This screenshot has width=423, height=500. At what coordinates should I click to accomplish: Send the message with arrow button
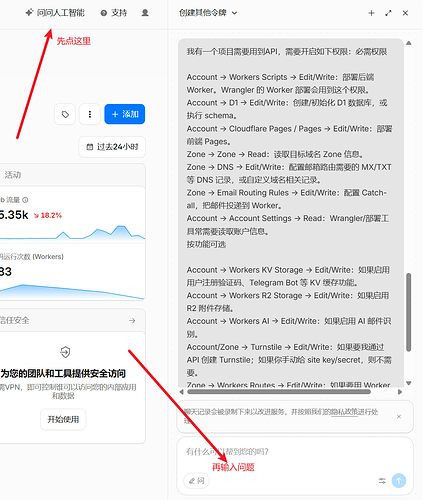coord(399,481)
